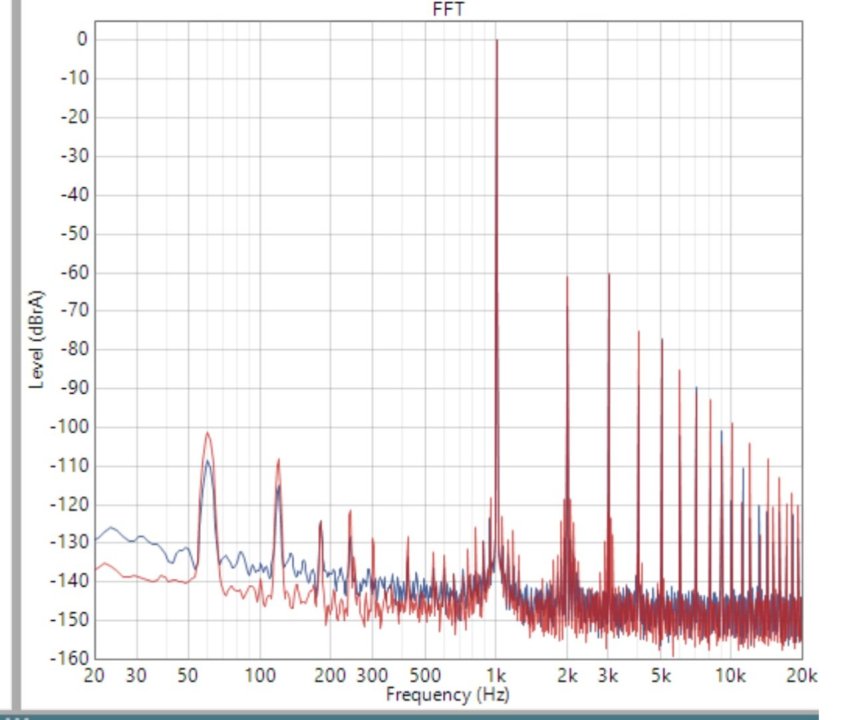858x720 pixels.
Task: Click the 30 Hz frequency axis tick label
Action: 136,675
